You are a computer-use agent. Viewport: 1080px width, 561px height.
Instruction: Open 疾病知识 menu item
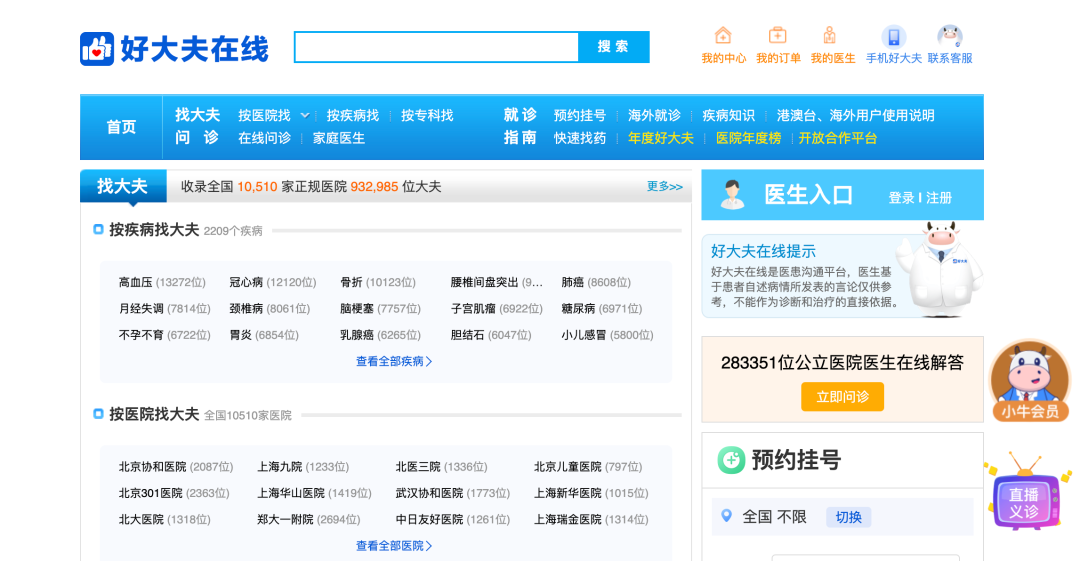click(x=729, y=115)
